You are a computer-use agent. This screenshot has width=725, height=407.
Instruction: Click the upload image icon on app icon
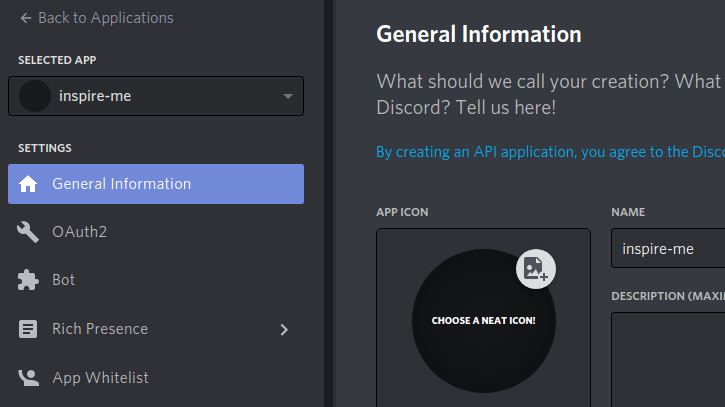click(x=536, y=269)
